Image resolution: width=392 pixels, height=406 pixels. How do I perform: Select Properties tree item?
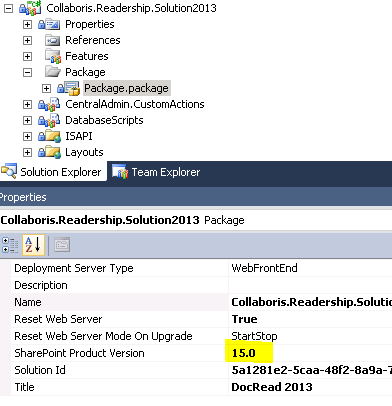pyautogui.click(x=90, y=24)
